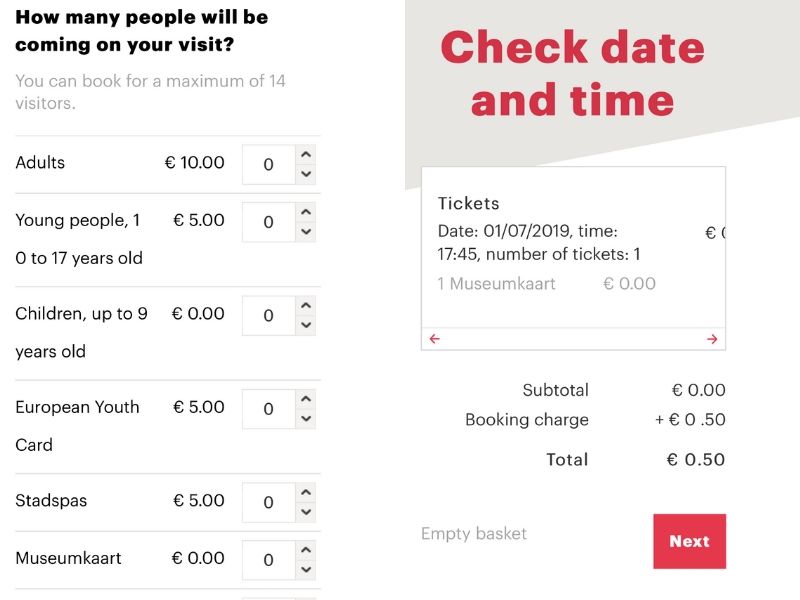800x600 pixels.
Task: Increase Young people ticket count
Action: pos(306,212)
